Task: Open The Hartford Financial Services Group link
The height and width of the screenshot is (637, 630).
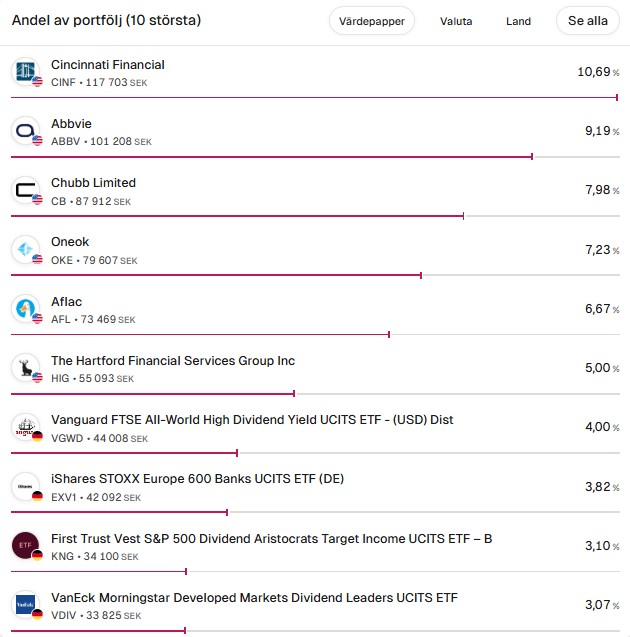Action: coord(173,361)
